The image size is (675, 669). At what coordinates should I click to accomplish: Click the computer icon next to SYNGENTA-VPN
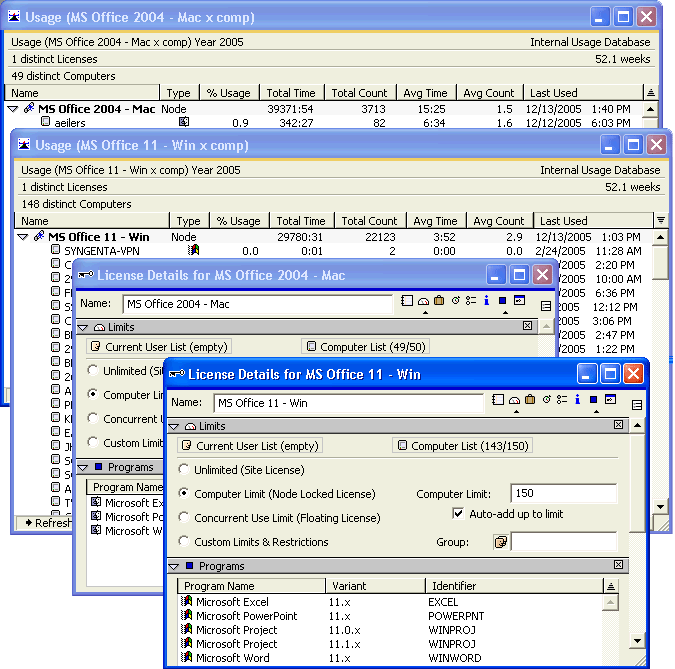pos(55,250)
